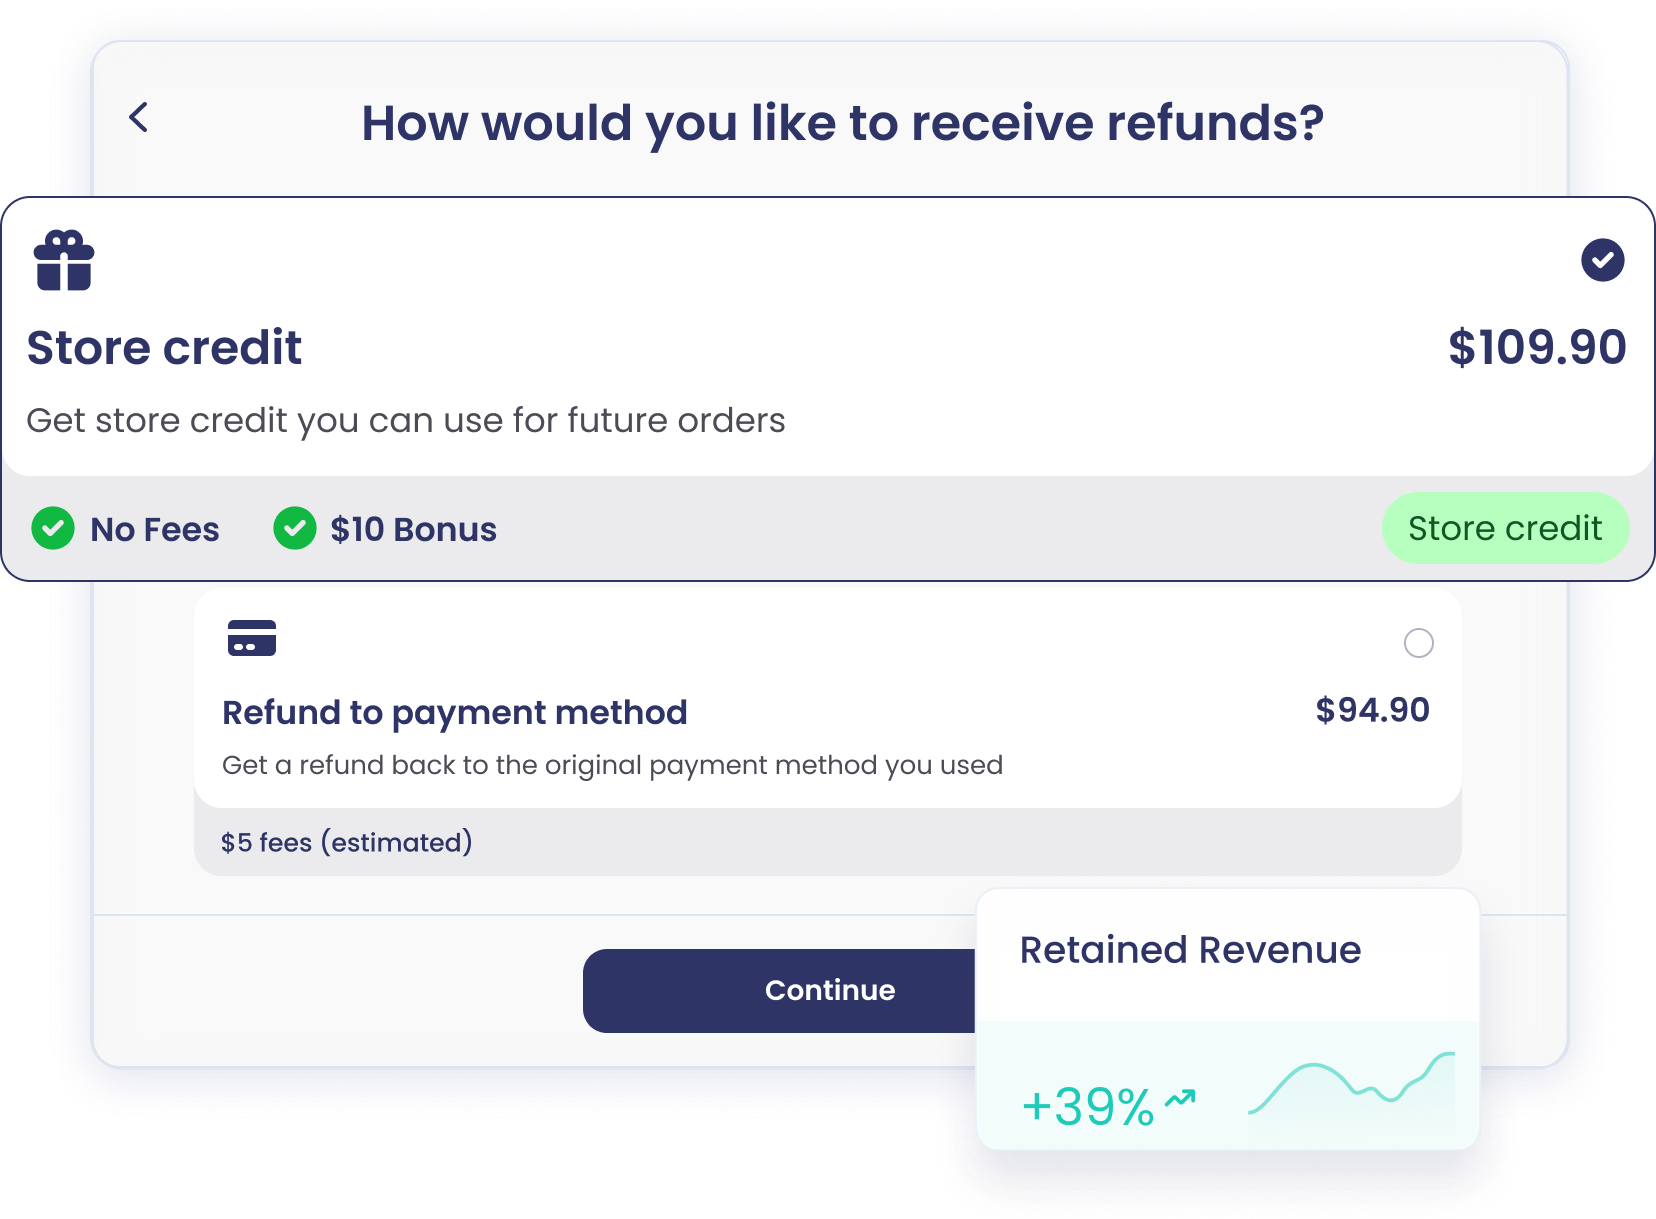The width and height of the screenshot is (1656, 1219).
Task: Click the green check beside $10 Bonus
Action: pos(295,528)
